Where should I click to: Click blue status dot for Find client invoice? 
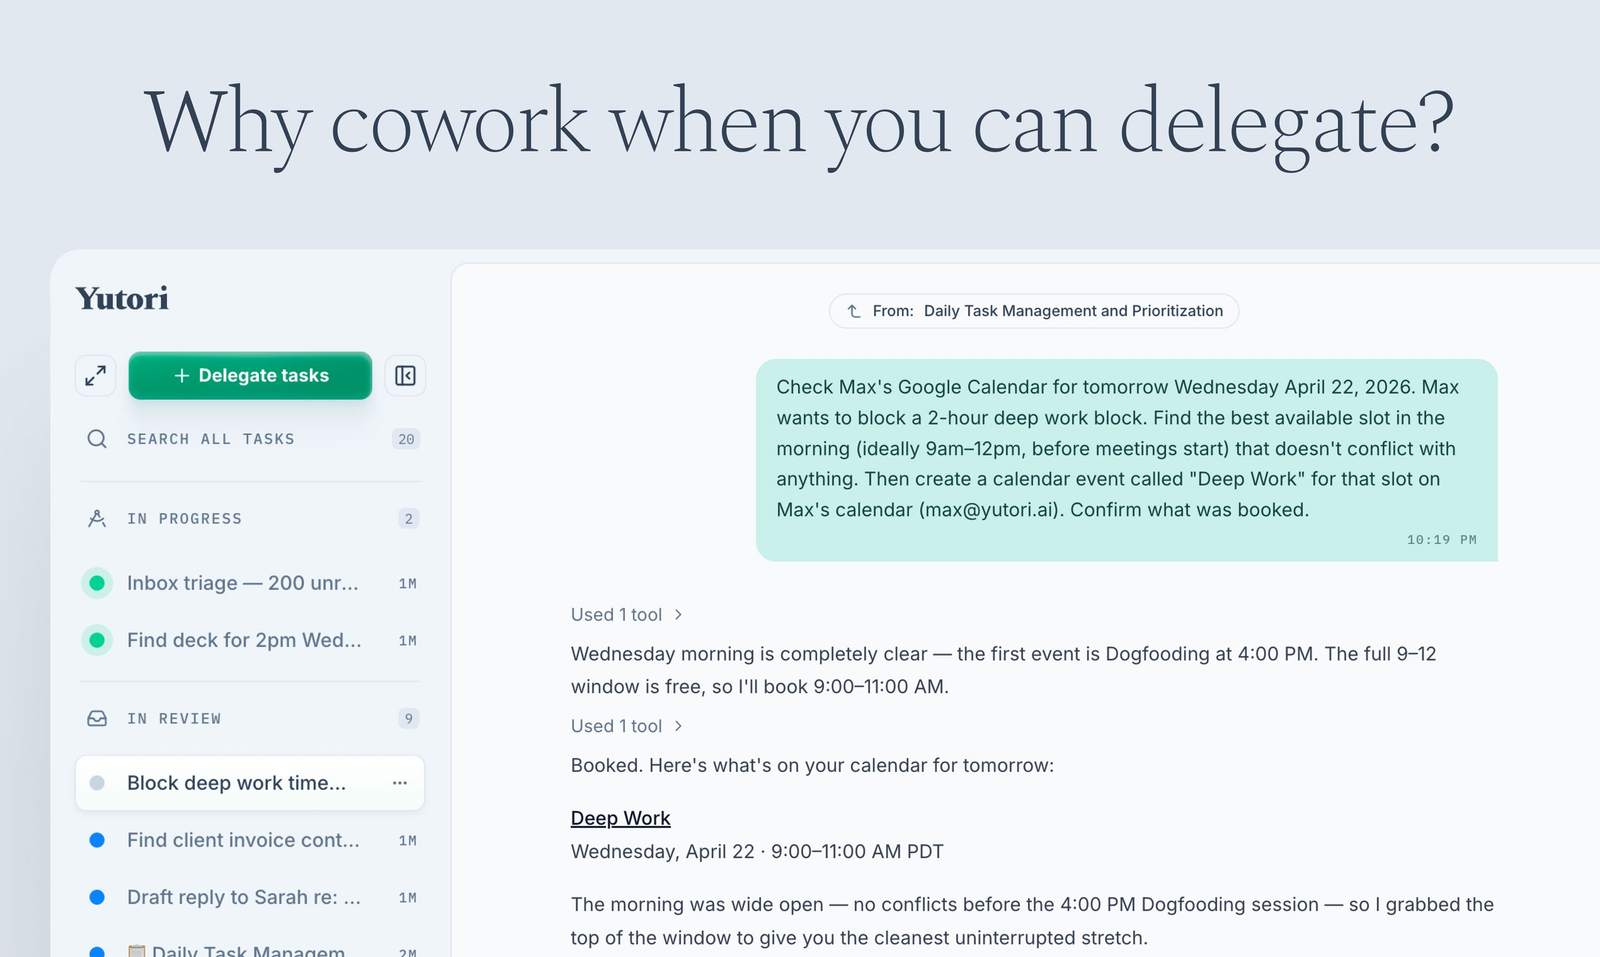(x=97, y=841)
